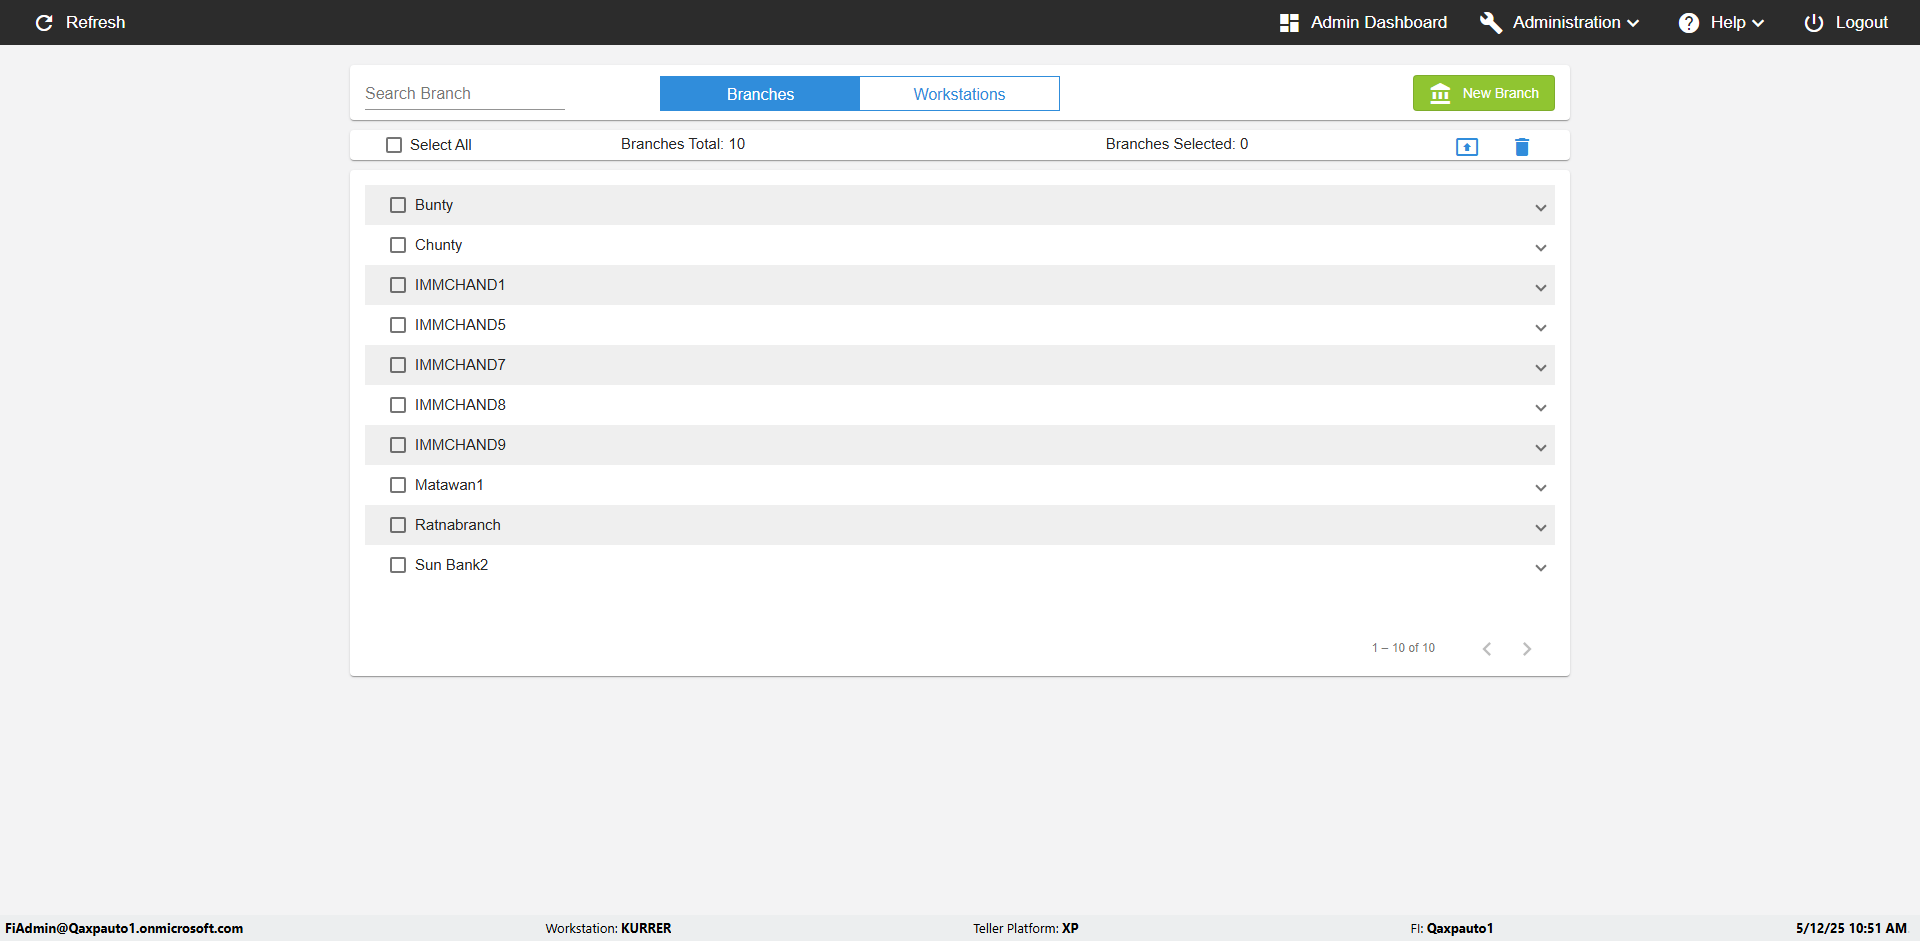
Task: Click the 1 – 10 of 10 pagination text
Action: (x=1403, y=648)
